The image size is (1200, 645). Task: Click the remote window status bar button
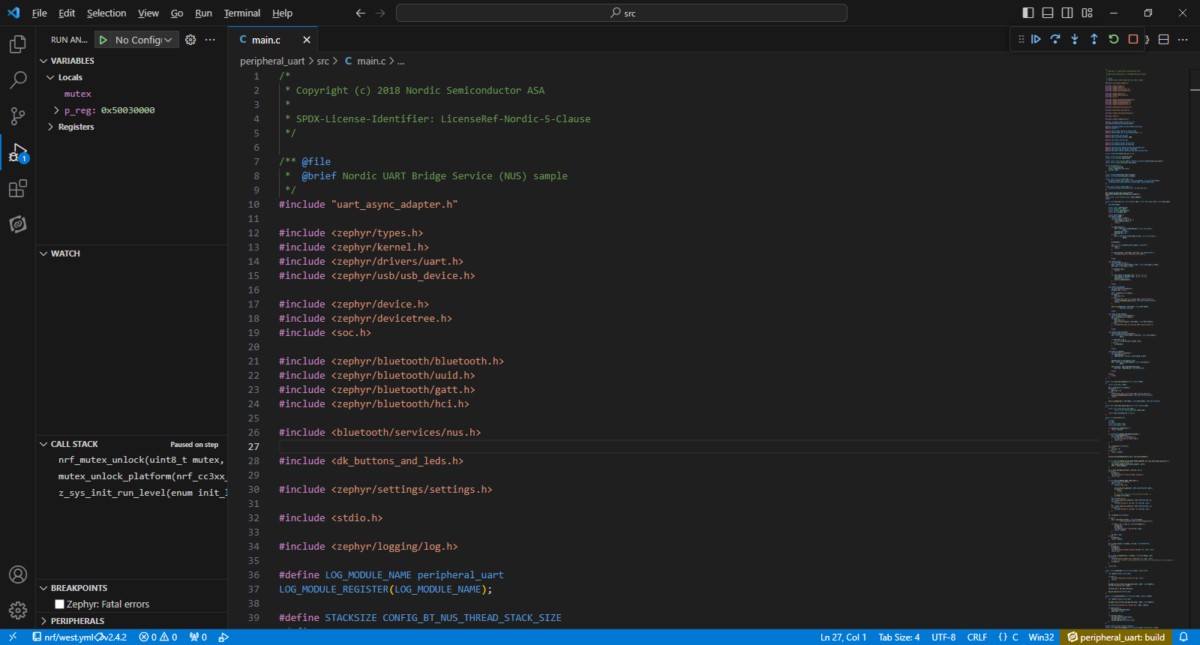(x=12, y=637)
